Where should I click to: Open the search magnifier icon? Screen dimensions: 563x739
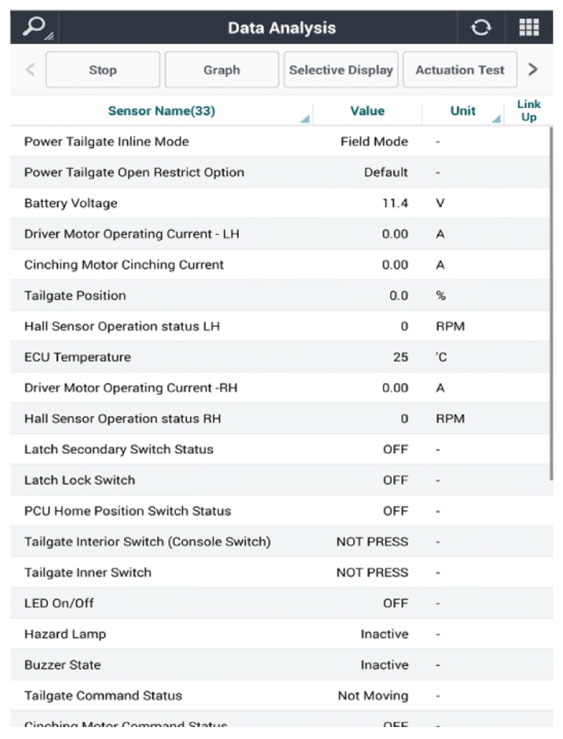(36, 27)
